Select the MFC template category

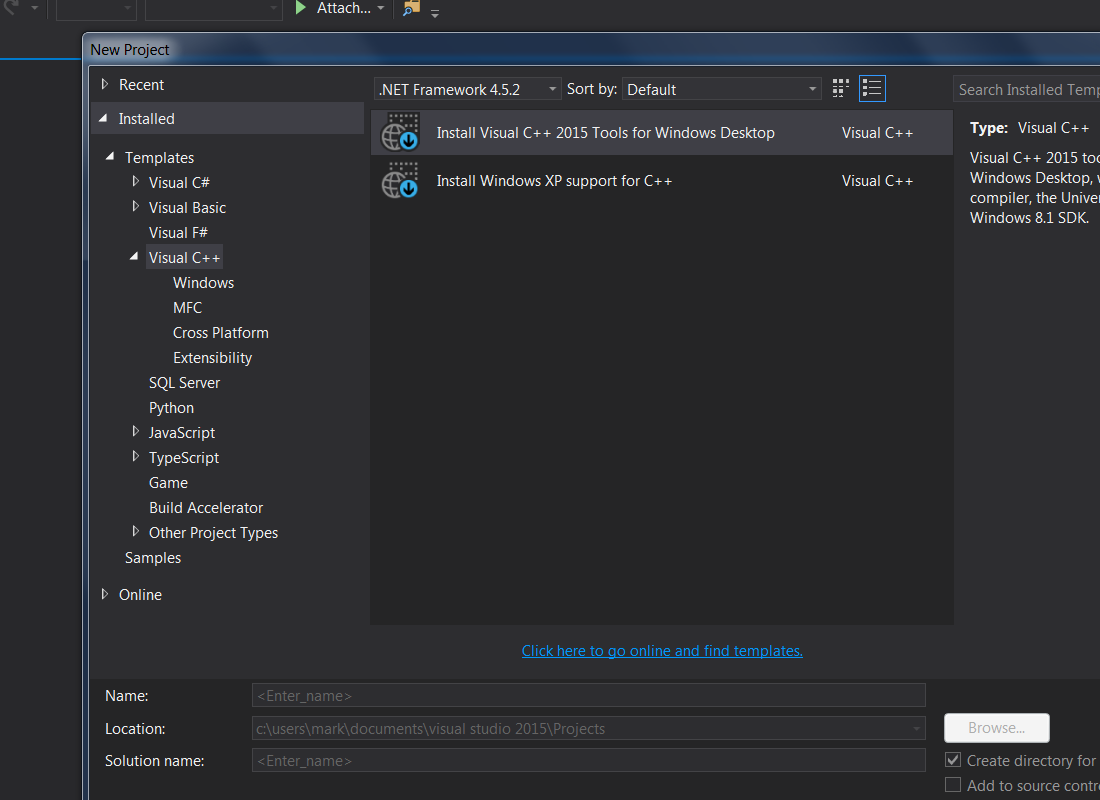[187, 308]
